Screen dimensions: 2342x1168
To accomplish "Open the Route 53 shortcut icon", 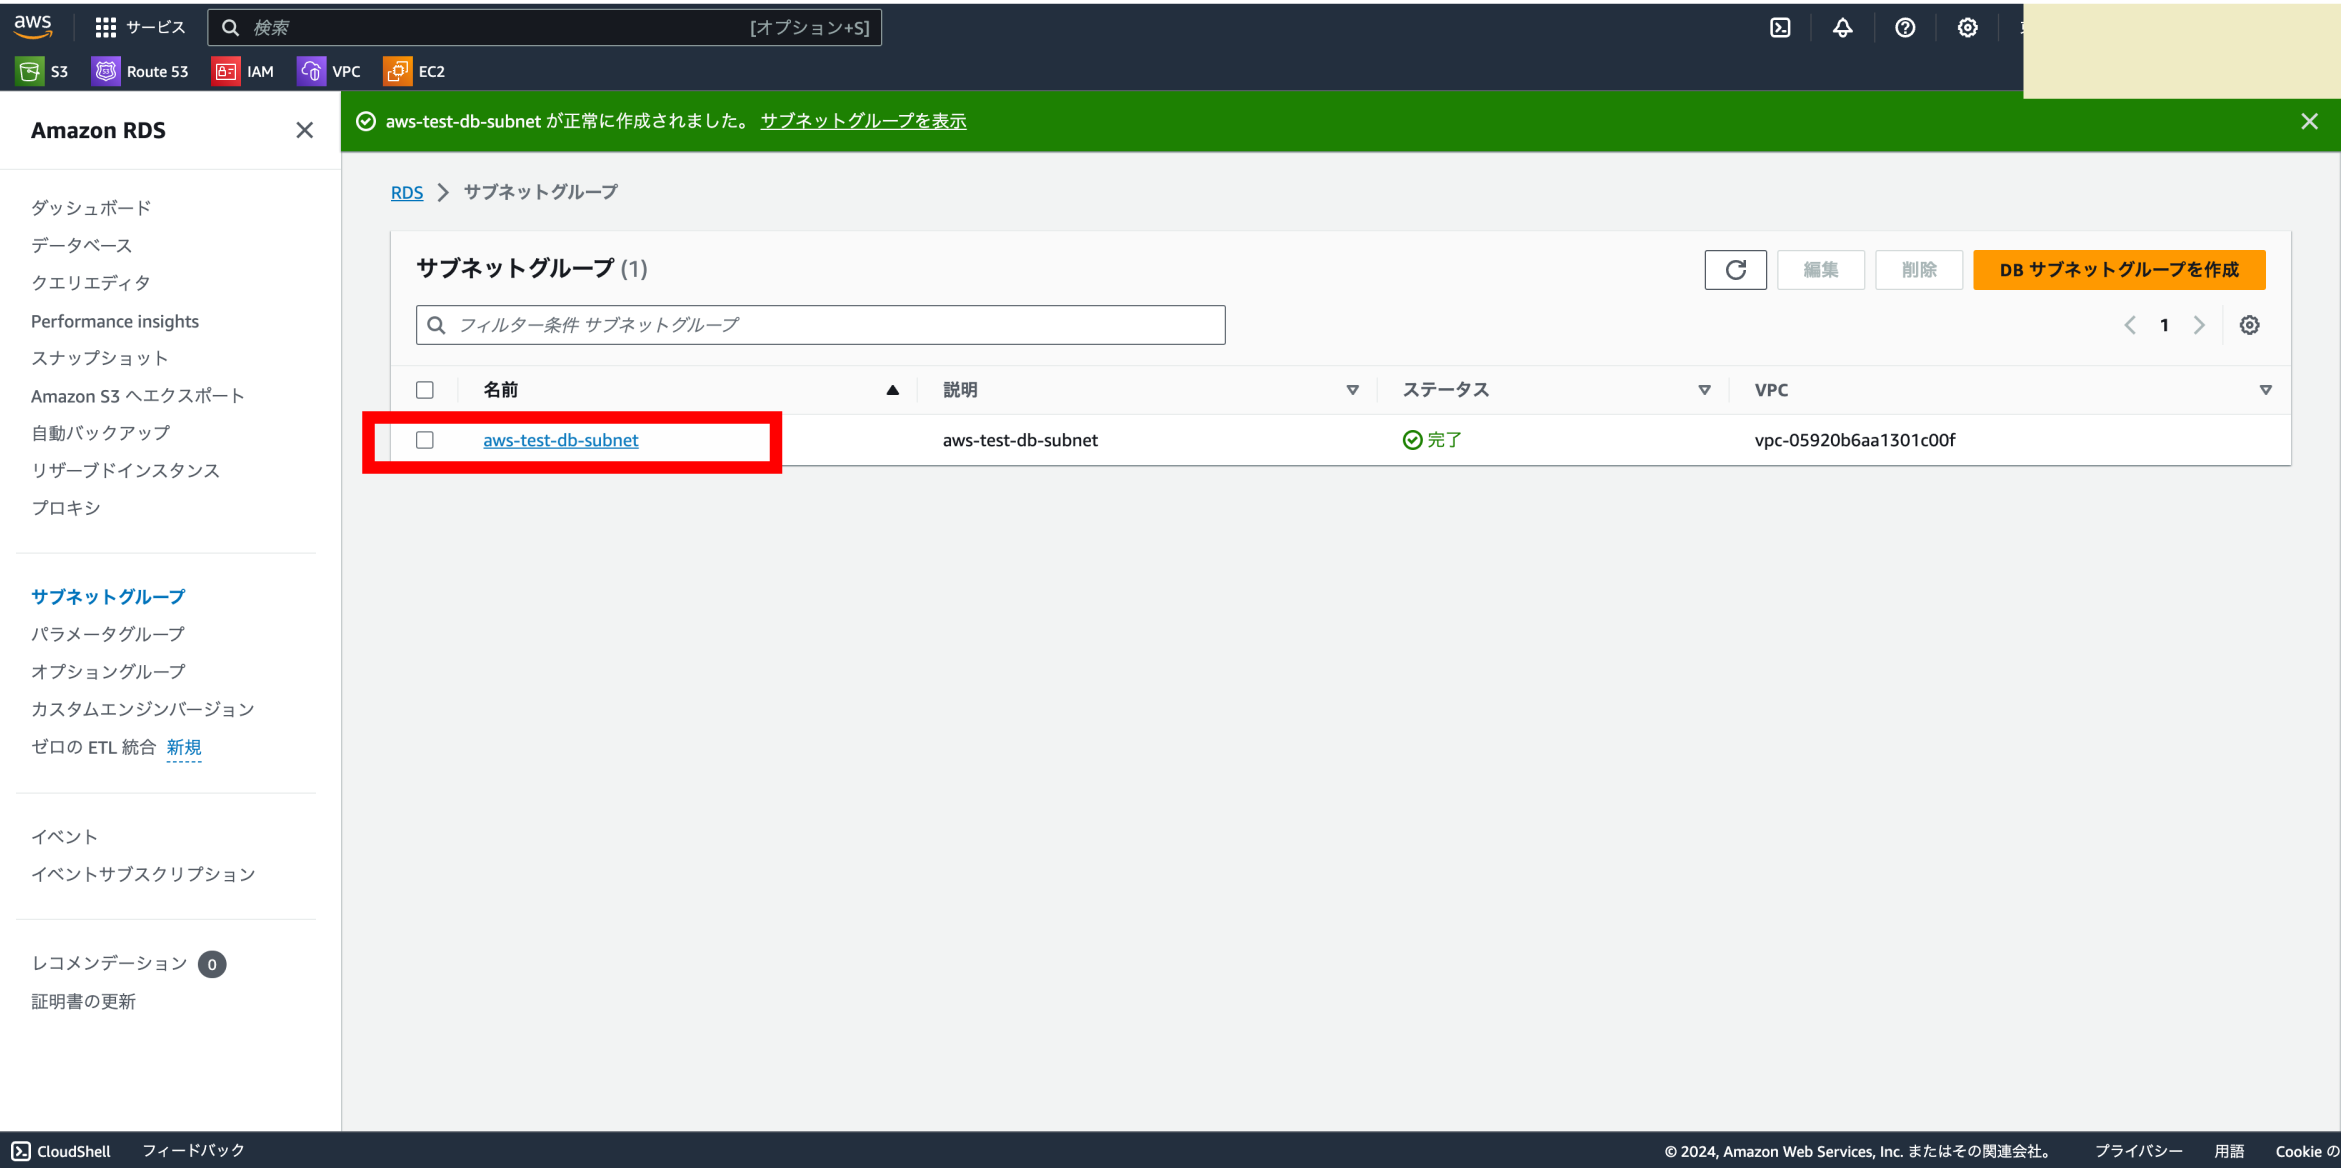I will (106, 71).
